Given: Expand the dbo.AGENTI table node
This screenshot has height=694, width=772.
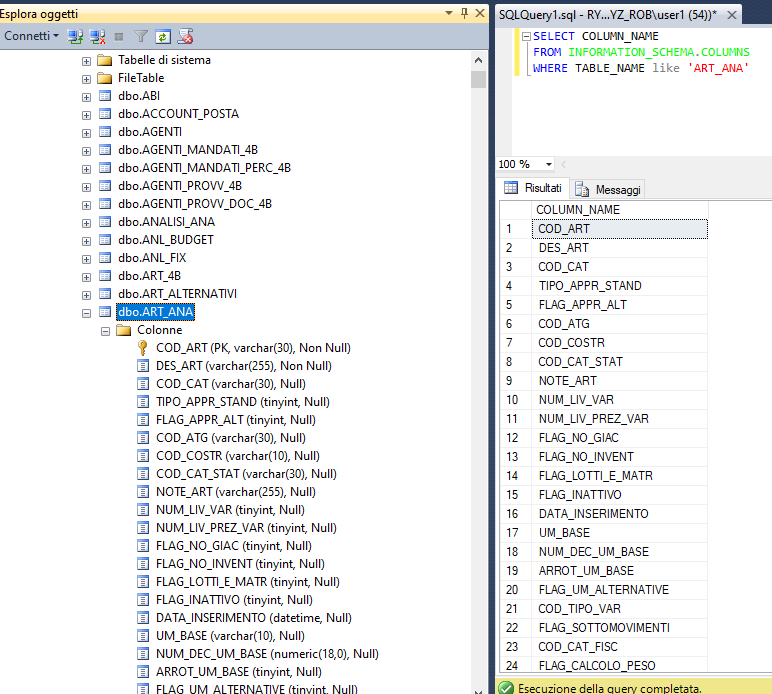Looking at the screenshot, I should click(87, 133).
